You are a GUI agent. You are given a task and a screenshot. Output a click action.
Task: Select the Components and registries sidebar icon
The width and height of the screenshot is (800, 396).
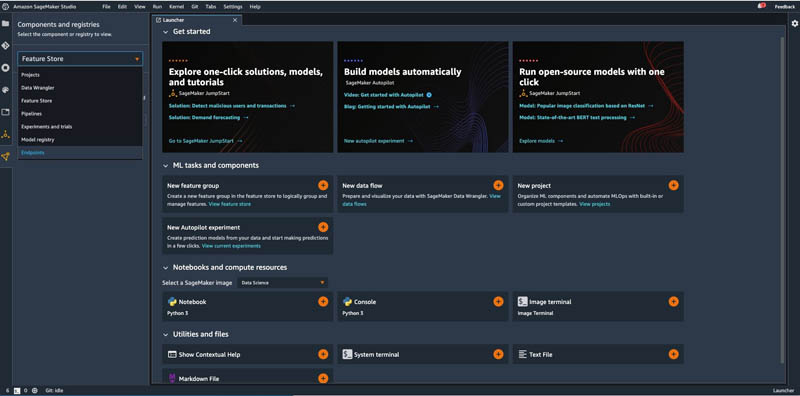pos(6,157)
